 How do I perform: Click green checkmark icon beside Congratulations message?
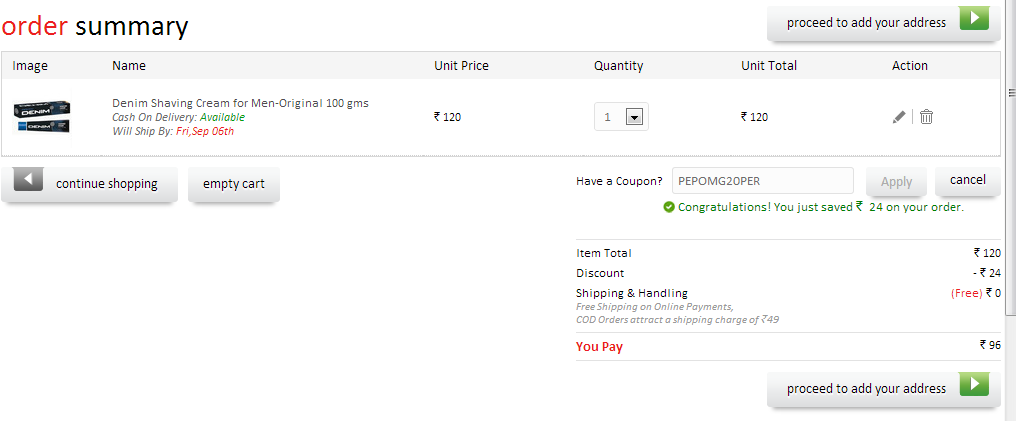[669, 207]
